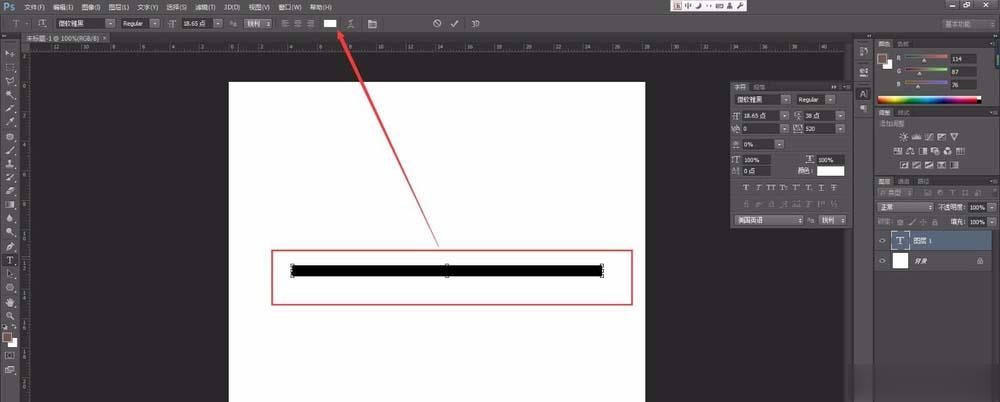This screenshot has height=402, width=1000.
Task: Add a Levels adjustment
Action: (x=916, y=137)
